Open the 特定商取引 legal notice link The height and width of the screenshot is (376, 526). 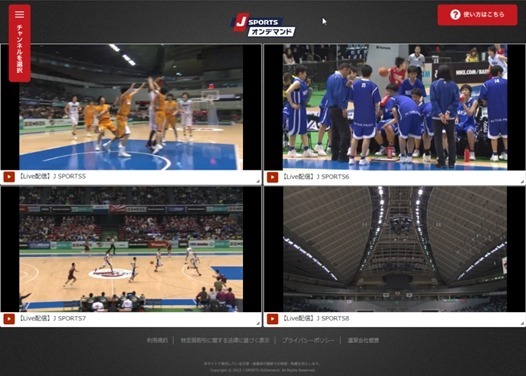coord(225,340)
